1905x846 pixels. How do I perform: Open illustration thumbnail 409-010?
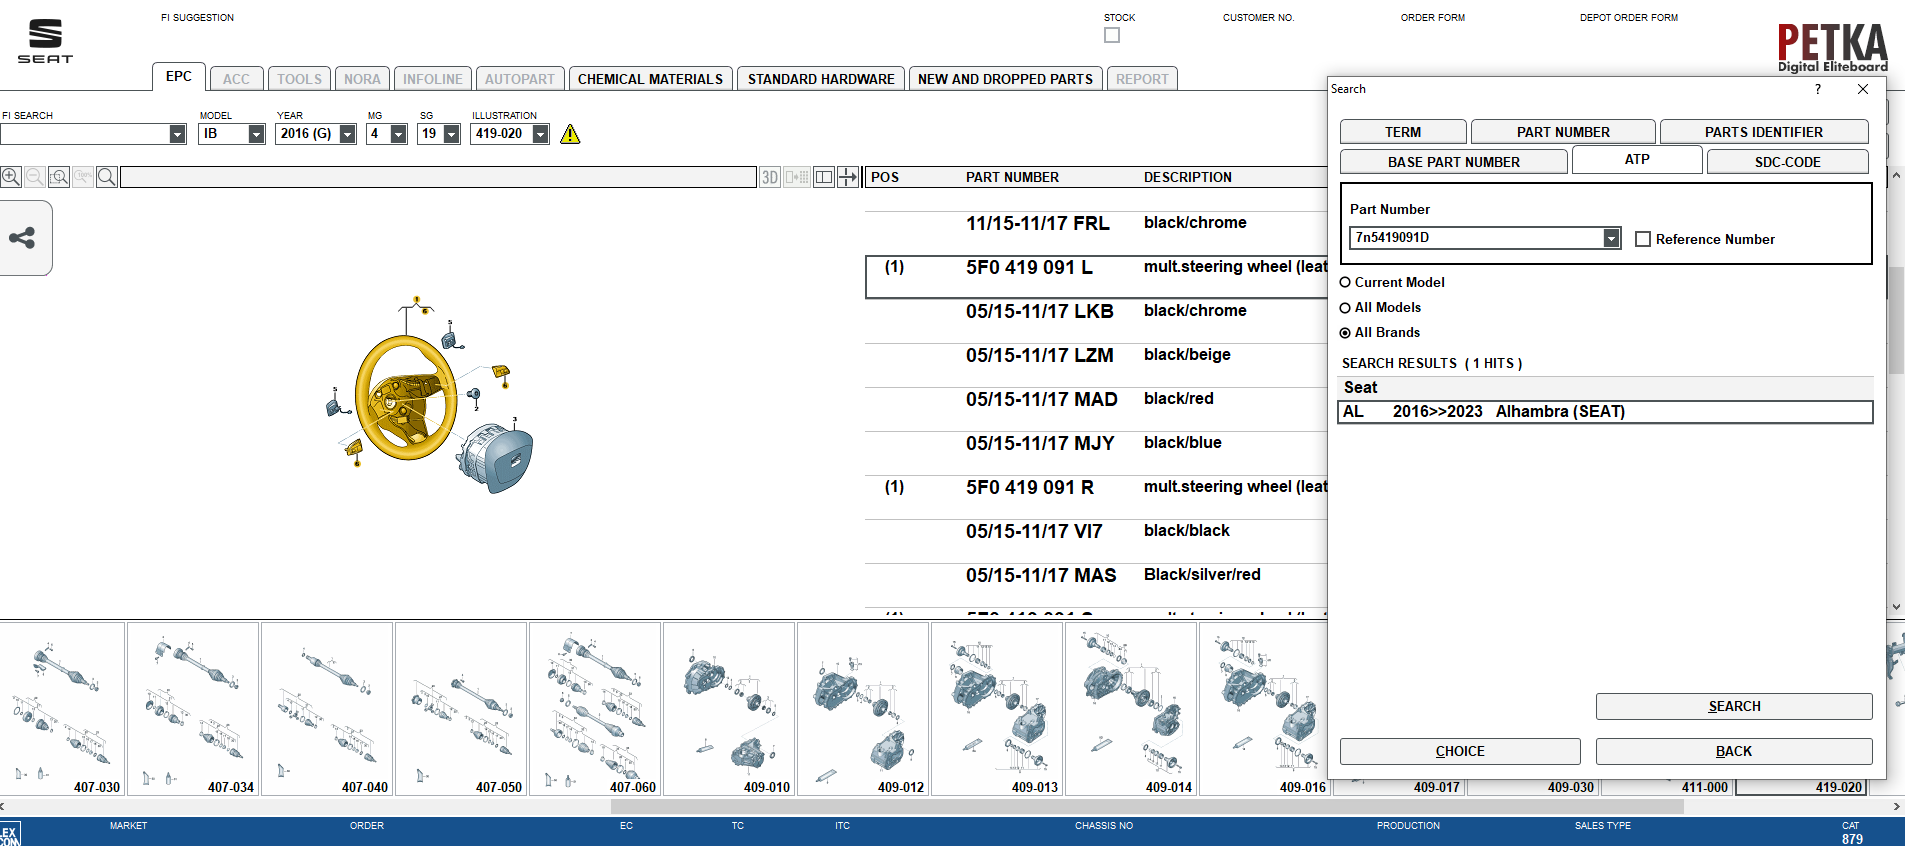coord(729,709)
